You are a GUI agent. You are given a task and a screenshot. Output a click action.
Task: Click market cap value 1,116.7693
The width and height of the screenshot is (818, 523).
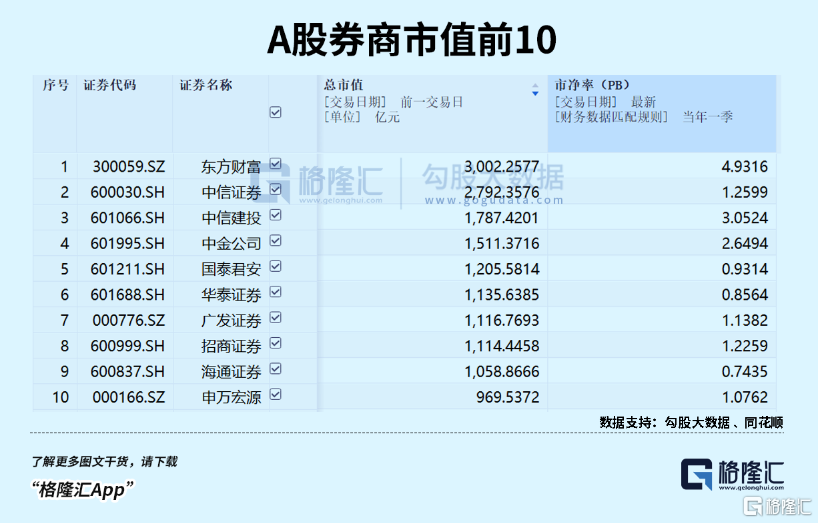point(502,320)
